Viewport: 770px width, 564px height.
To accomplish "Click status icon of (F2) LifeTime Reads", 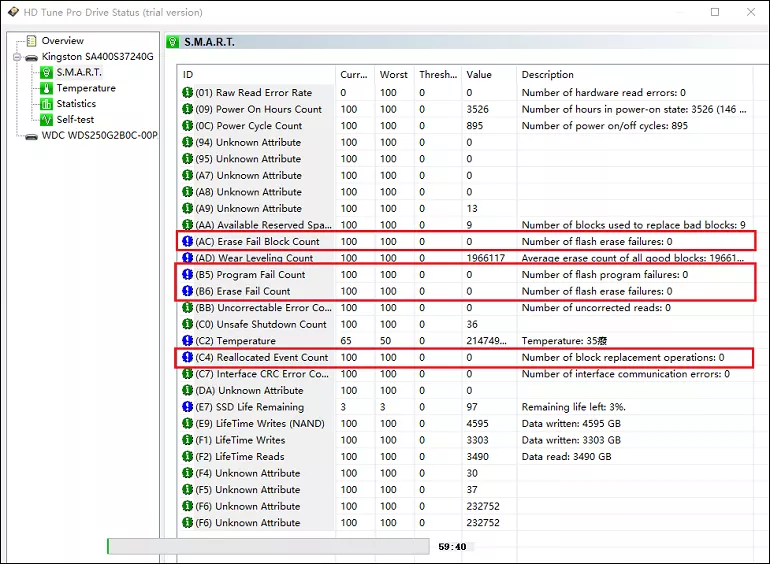I will 187,457.
